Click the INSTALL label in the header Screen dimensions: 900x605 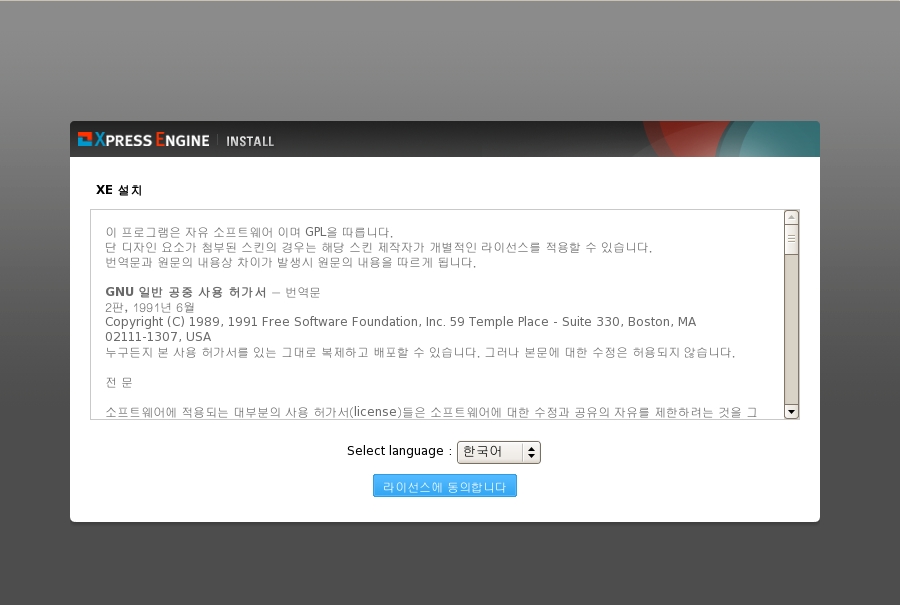[x=250, y=141]
